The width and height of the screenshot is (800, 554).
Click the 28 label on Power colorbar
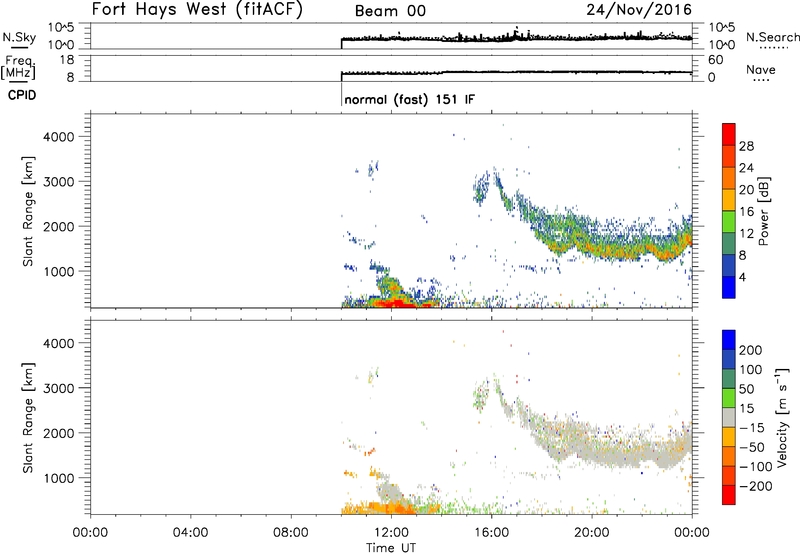(746, 146)
